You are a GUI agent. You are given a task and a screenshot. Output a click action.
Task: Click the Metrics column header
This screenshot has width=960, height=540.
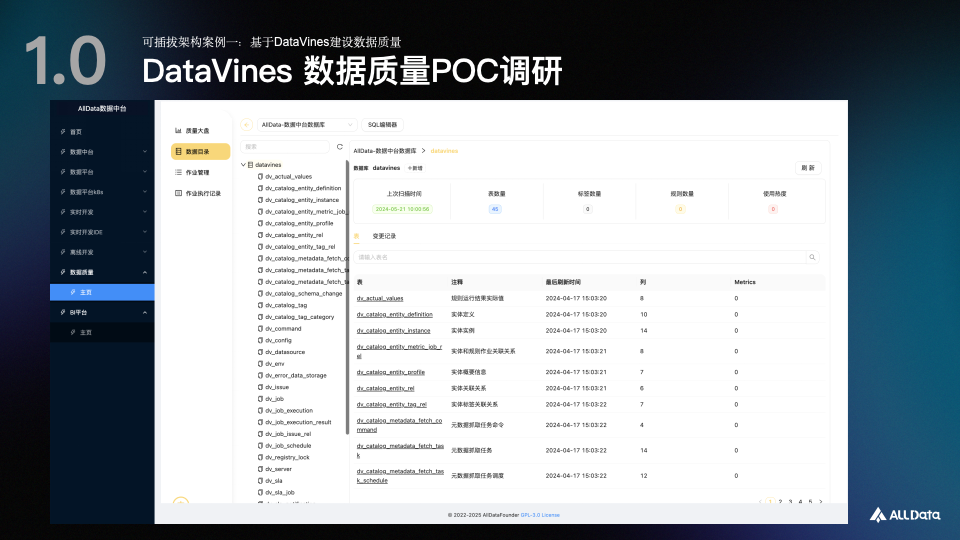click(745, 282)
